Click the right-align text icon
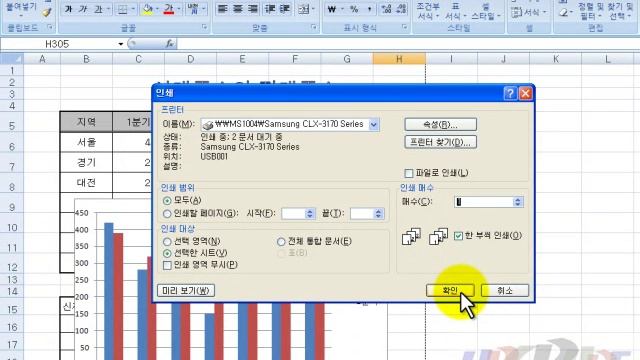Viewport: 640px width, 360px height. click(x=253, y=9)
